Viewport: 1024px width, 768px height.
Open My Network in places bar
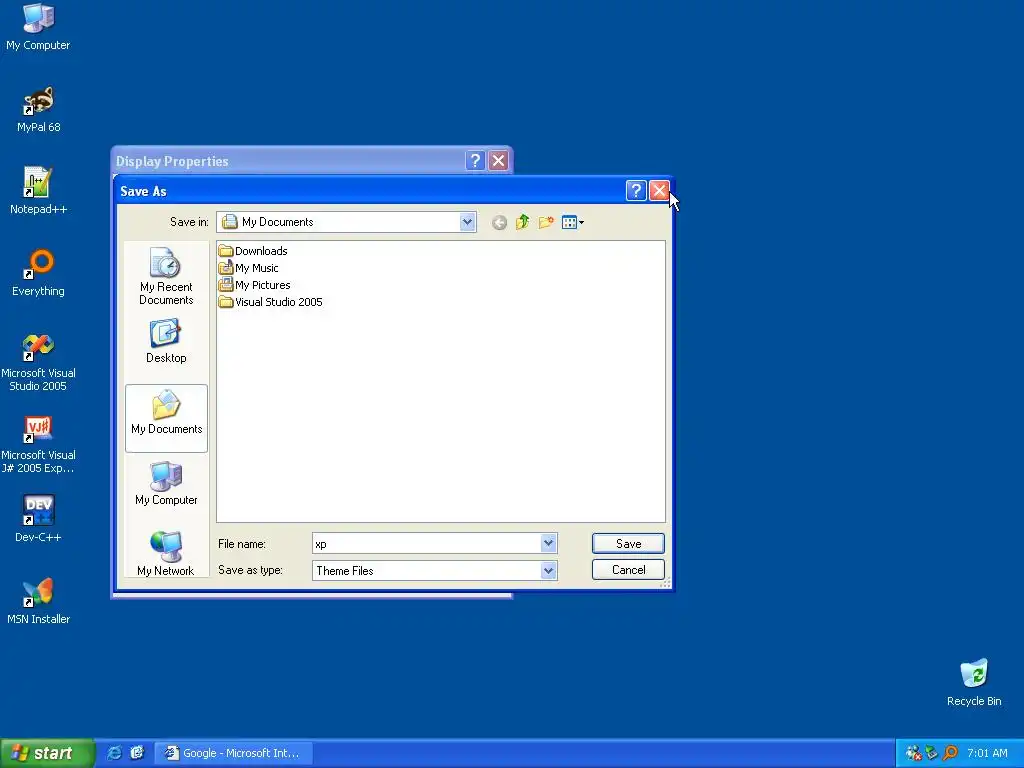pyautogui.click(x=166, y=554)
